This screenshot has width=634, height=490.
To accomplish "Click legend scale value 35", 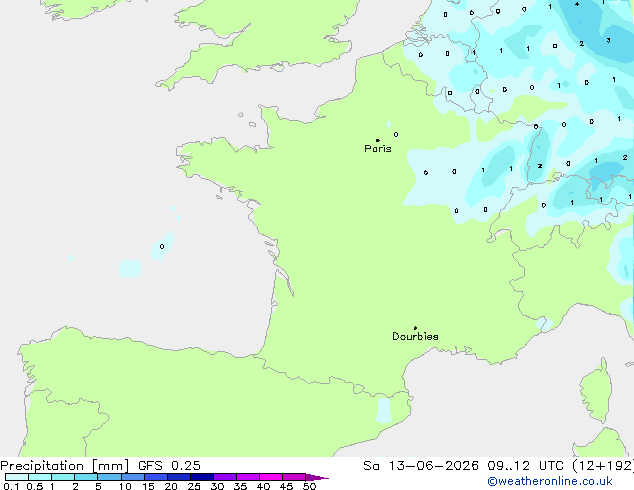I will [240, 486].
